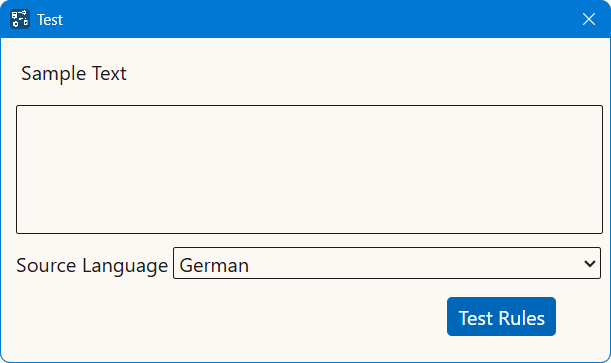The image size is (611, 363).
Task: Place cursor in the empty sample text box
Action: click(309, 169)
